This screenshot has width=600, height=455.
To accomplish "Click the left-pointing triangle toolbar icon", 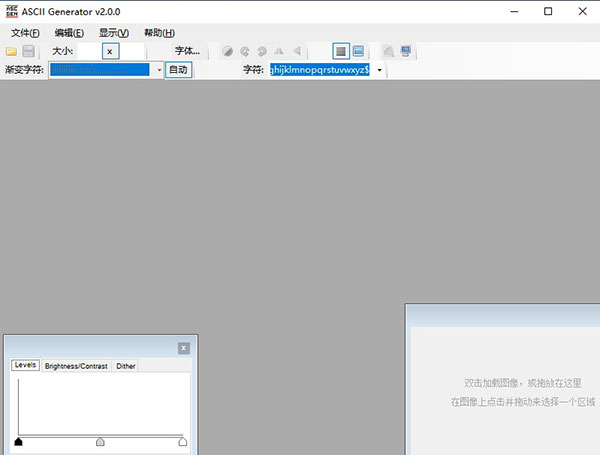I will (297, 51).
